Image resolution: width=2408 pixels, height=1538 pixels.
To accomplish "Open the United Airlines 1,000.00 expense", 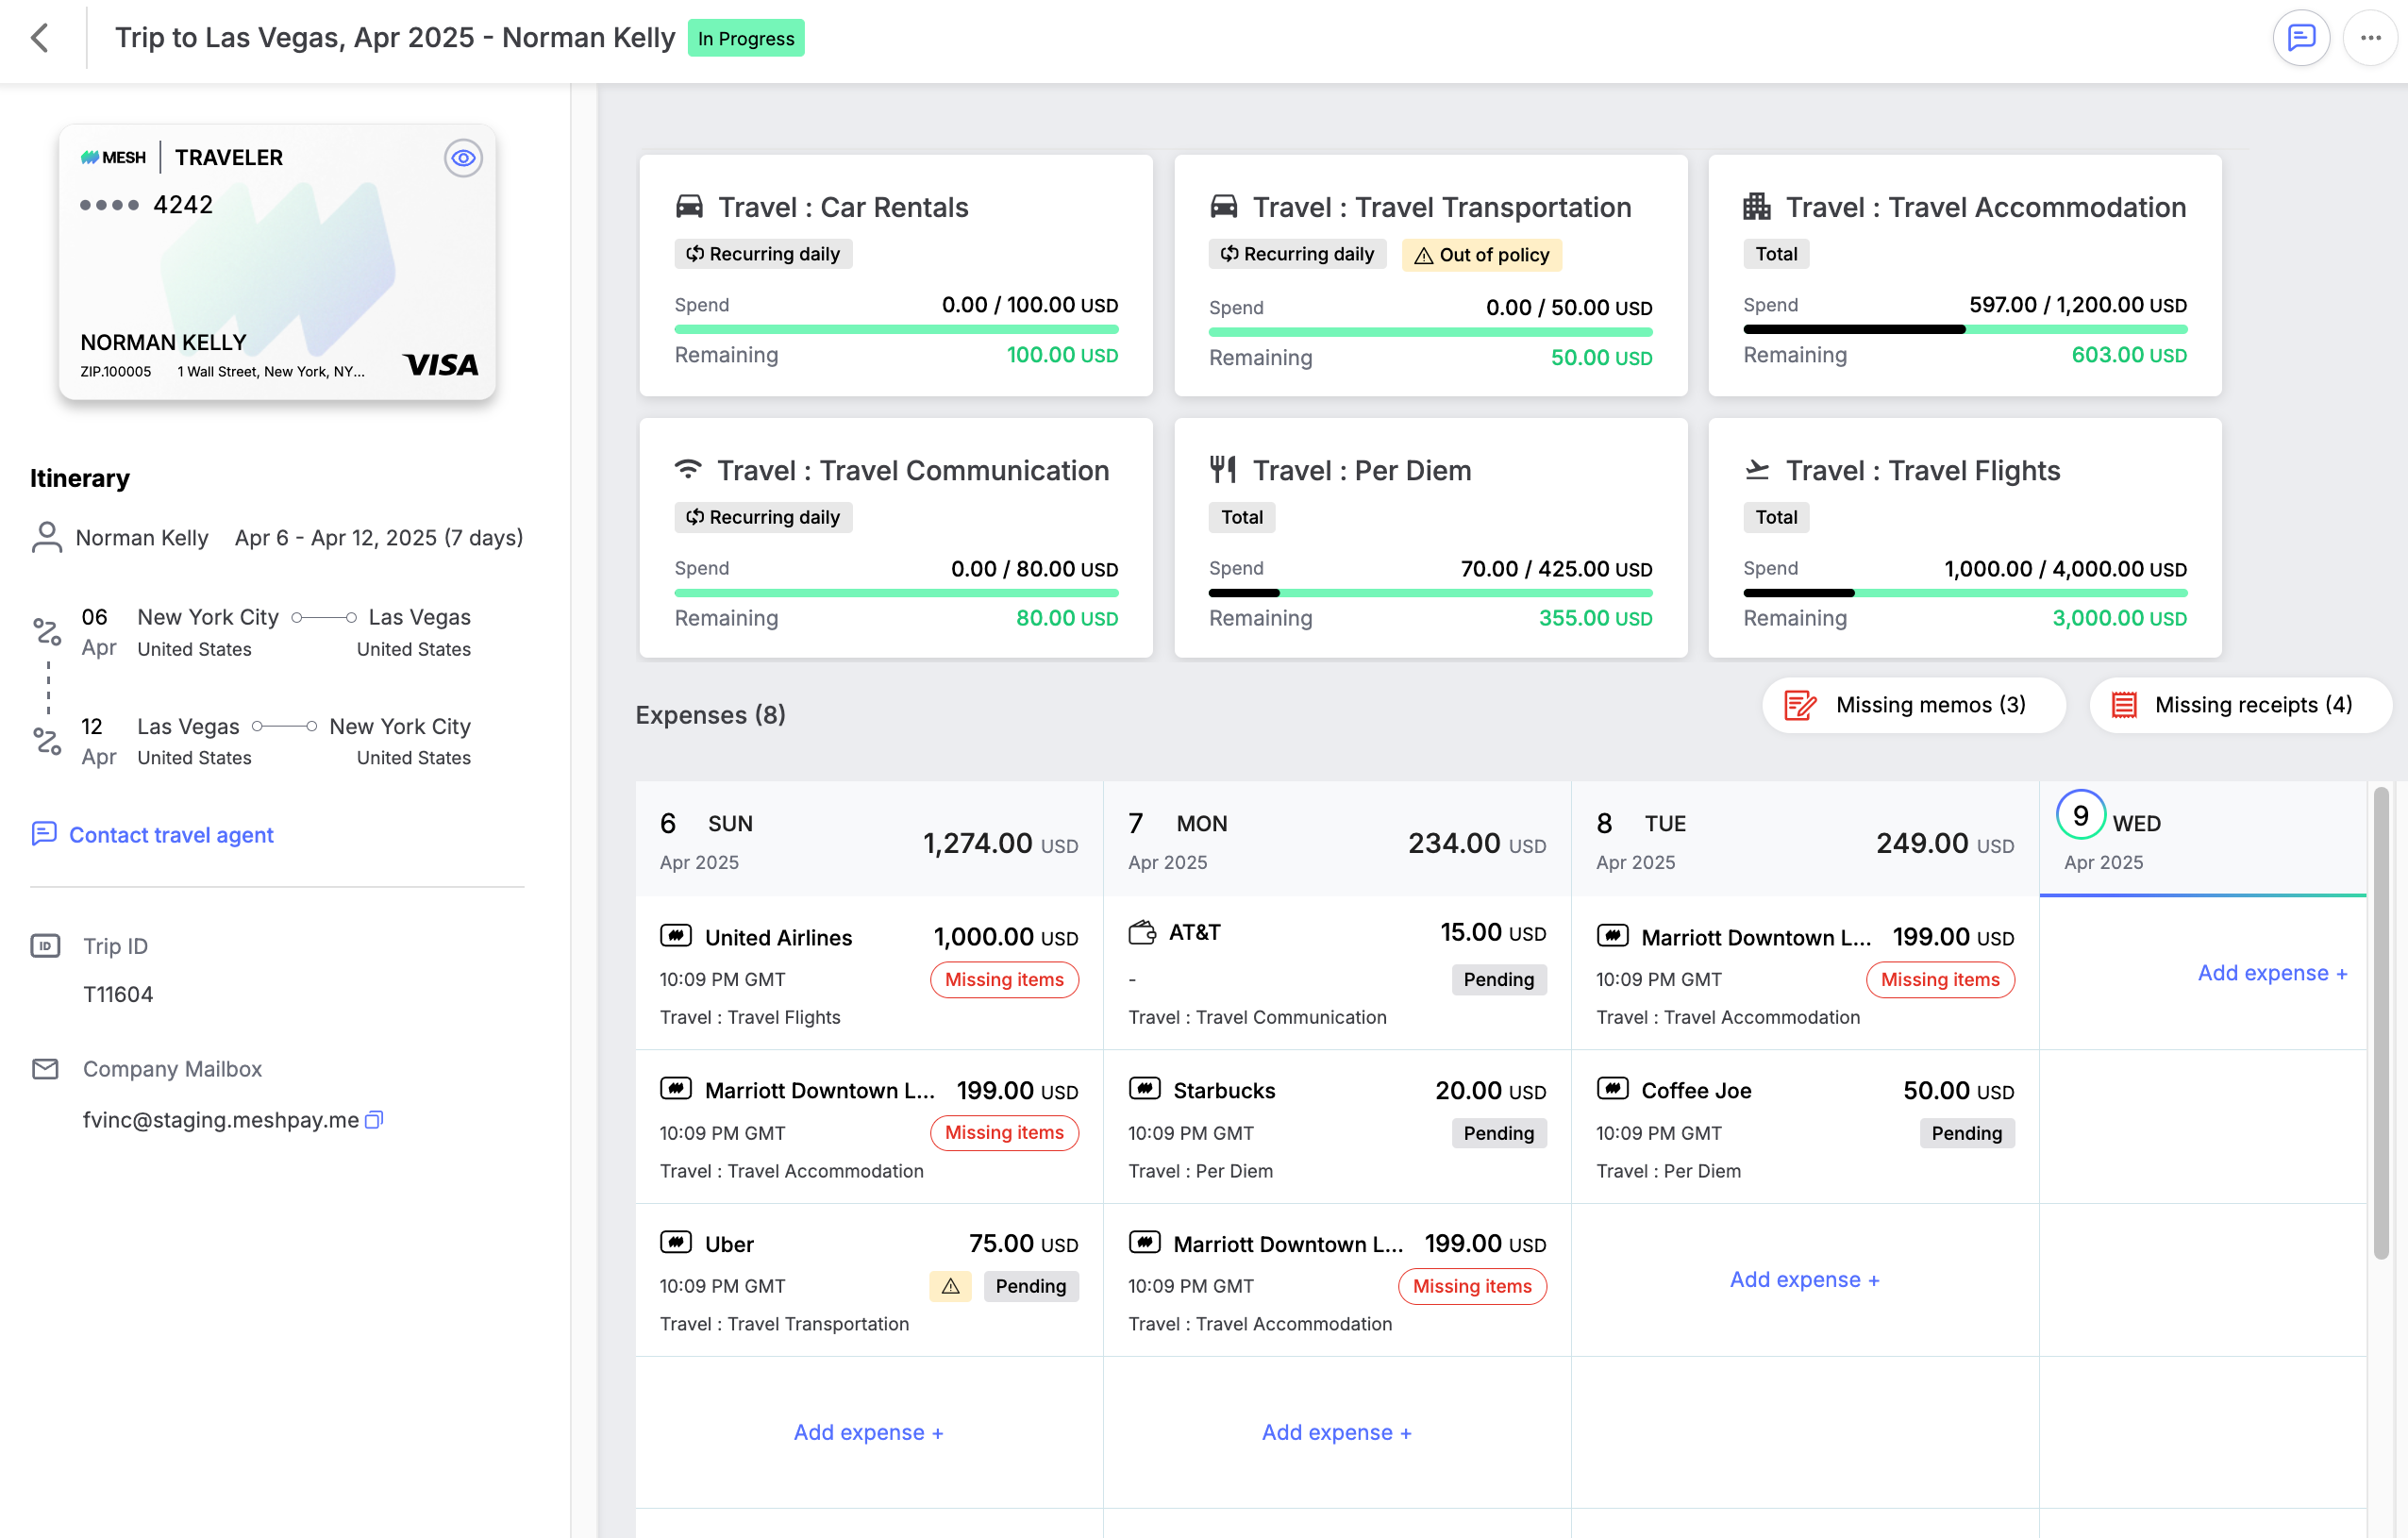I will pos(869,973).
